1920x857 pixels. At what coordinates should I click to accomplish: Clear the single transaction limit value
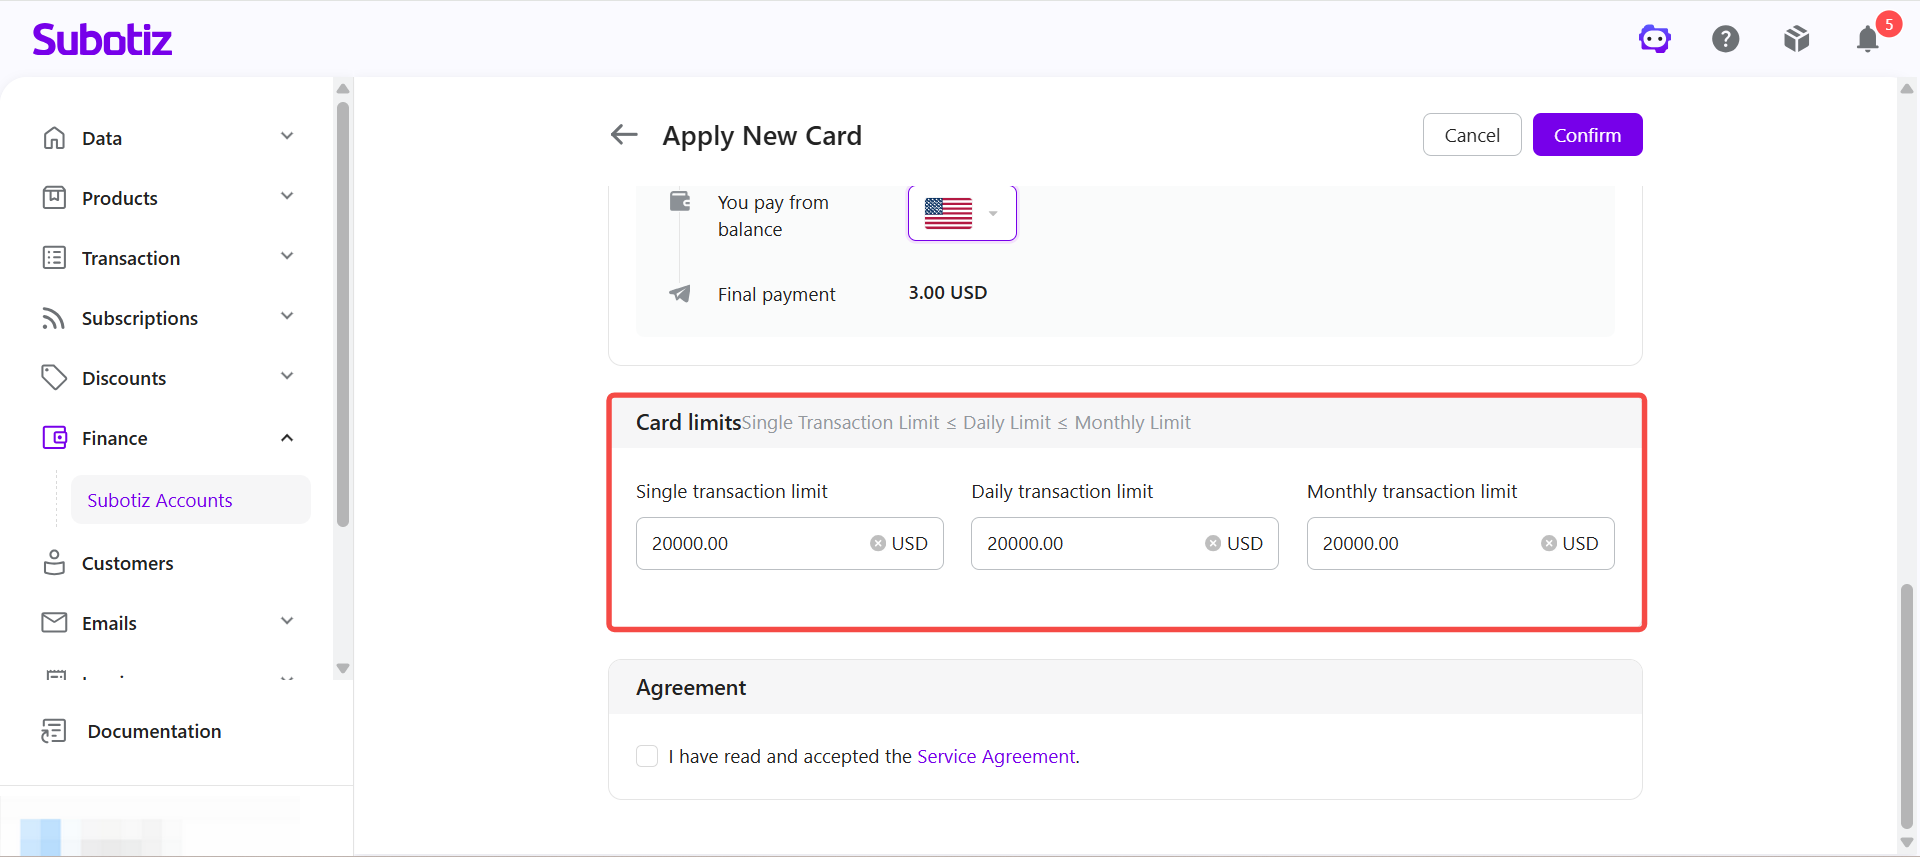tap(878, 543)
